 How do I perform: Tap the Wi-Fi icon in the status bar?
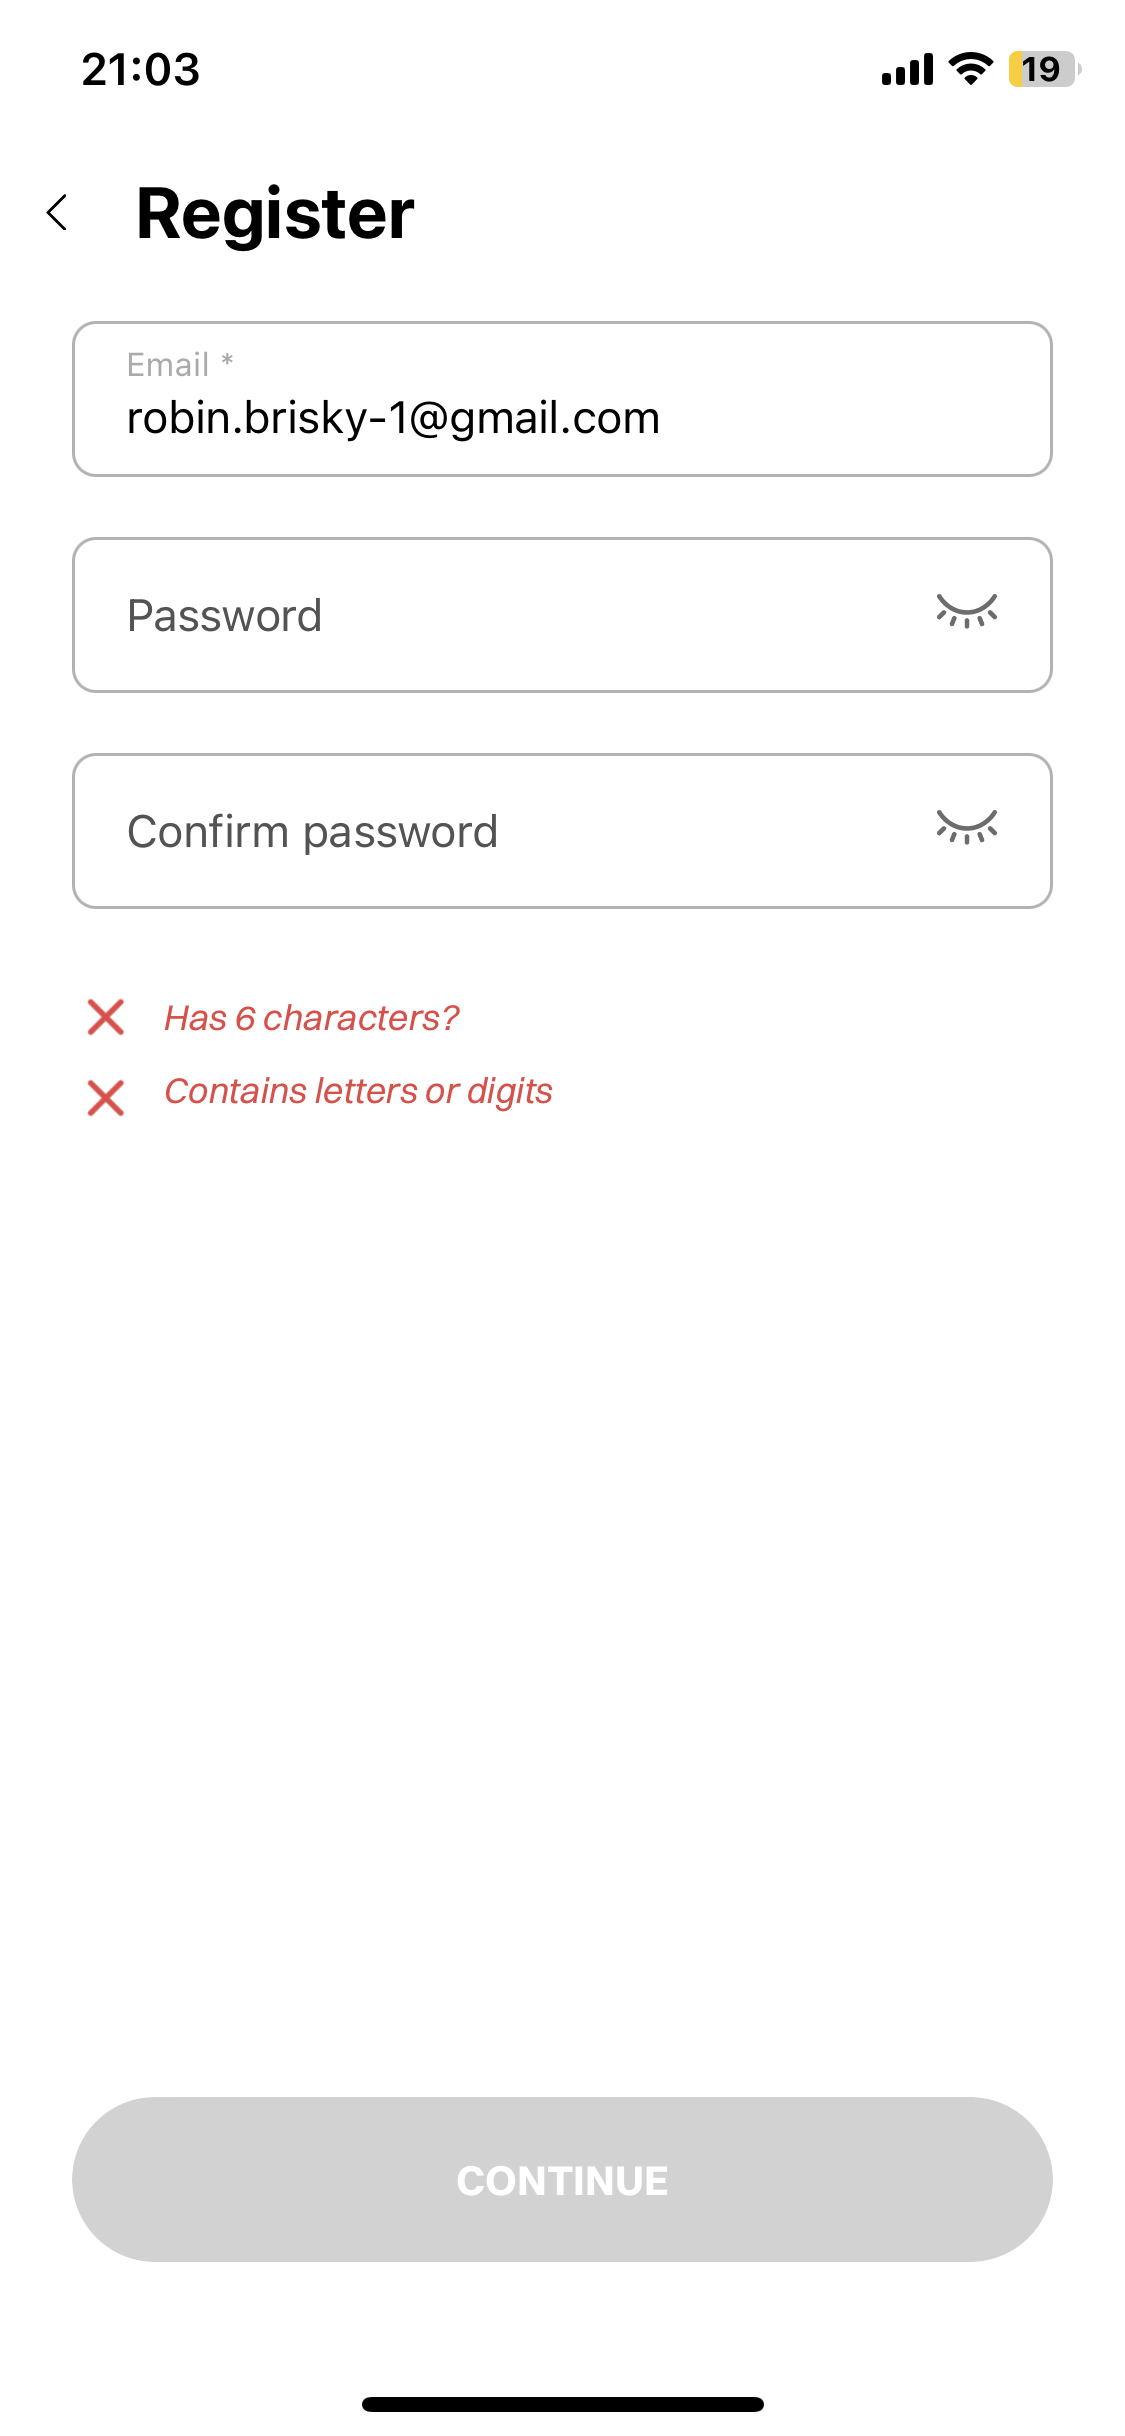point(970,69)
